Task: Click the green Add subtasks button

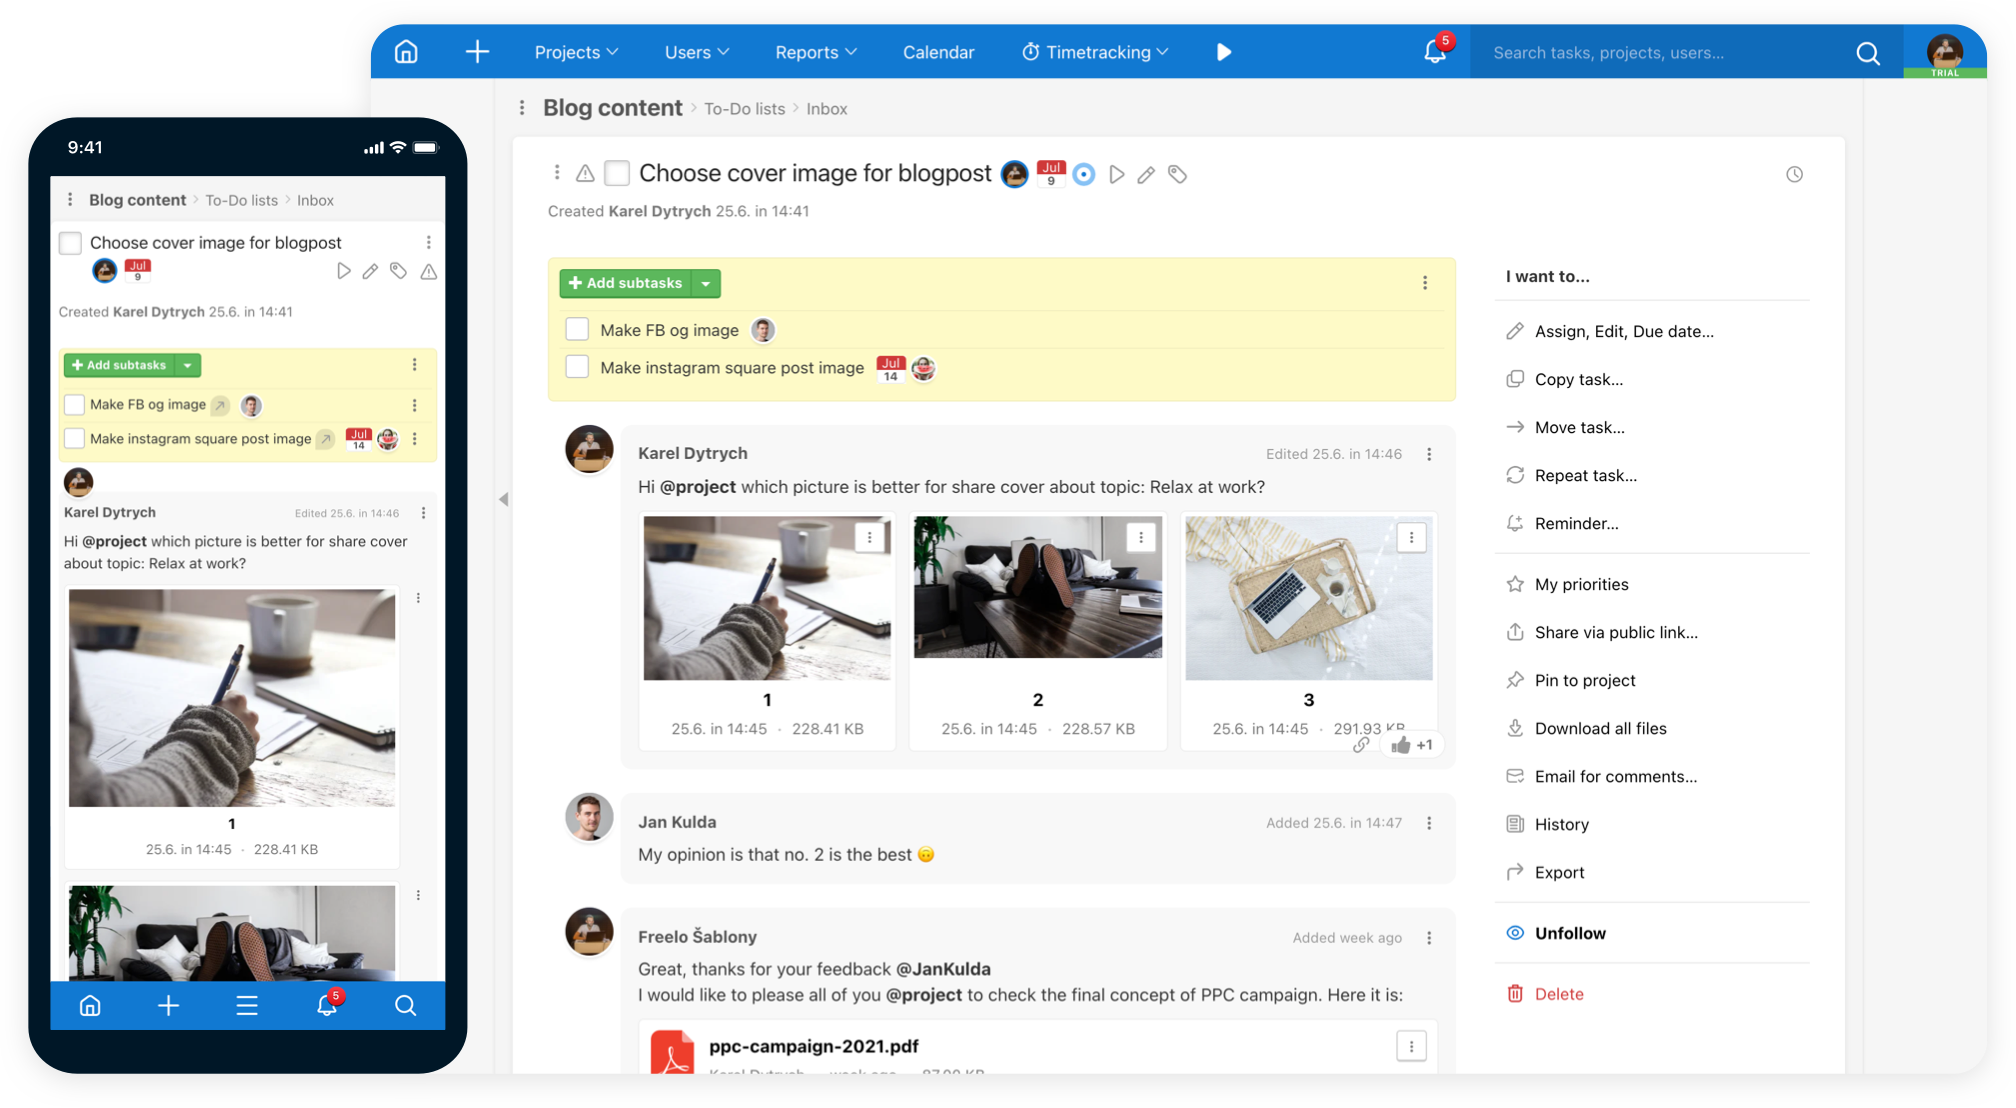Action: [x=632, y=283]
